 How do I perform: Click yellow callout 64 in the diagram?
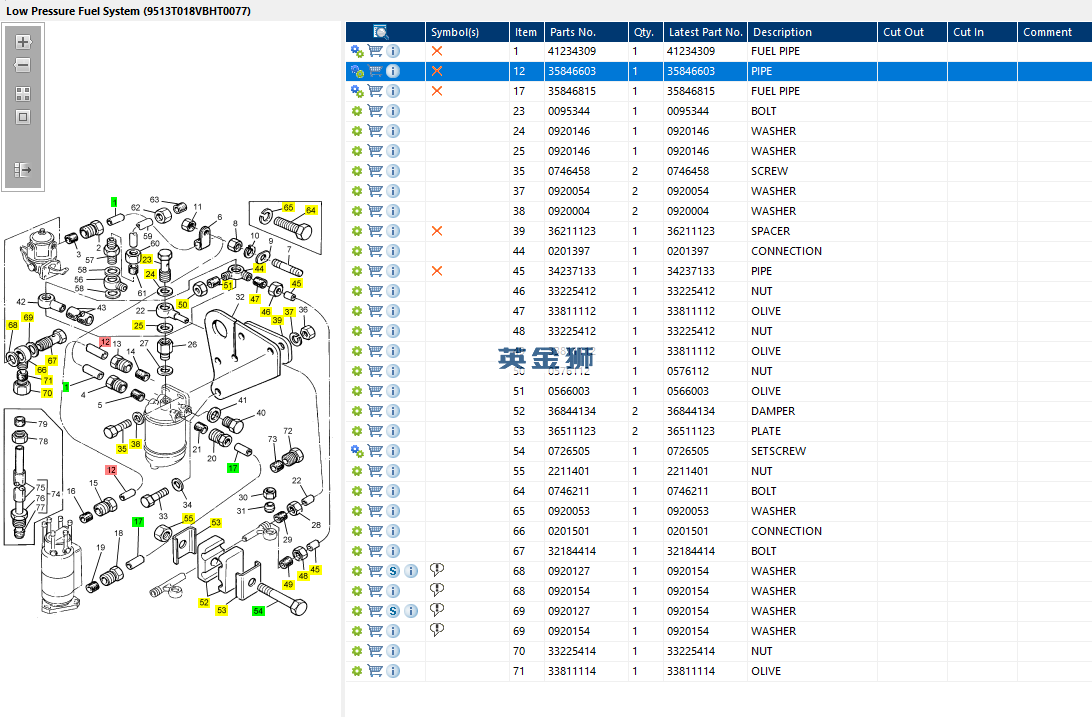pyautogui.click(x=311, y=210)
